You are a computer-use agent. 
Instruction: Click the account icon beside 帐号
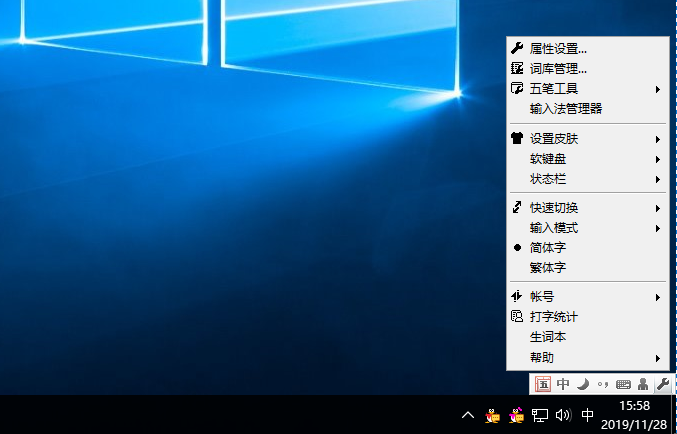[x=517, y=296]
